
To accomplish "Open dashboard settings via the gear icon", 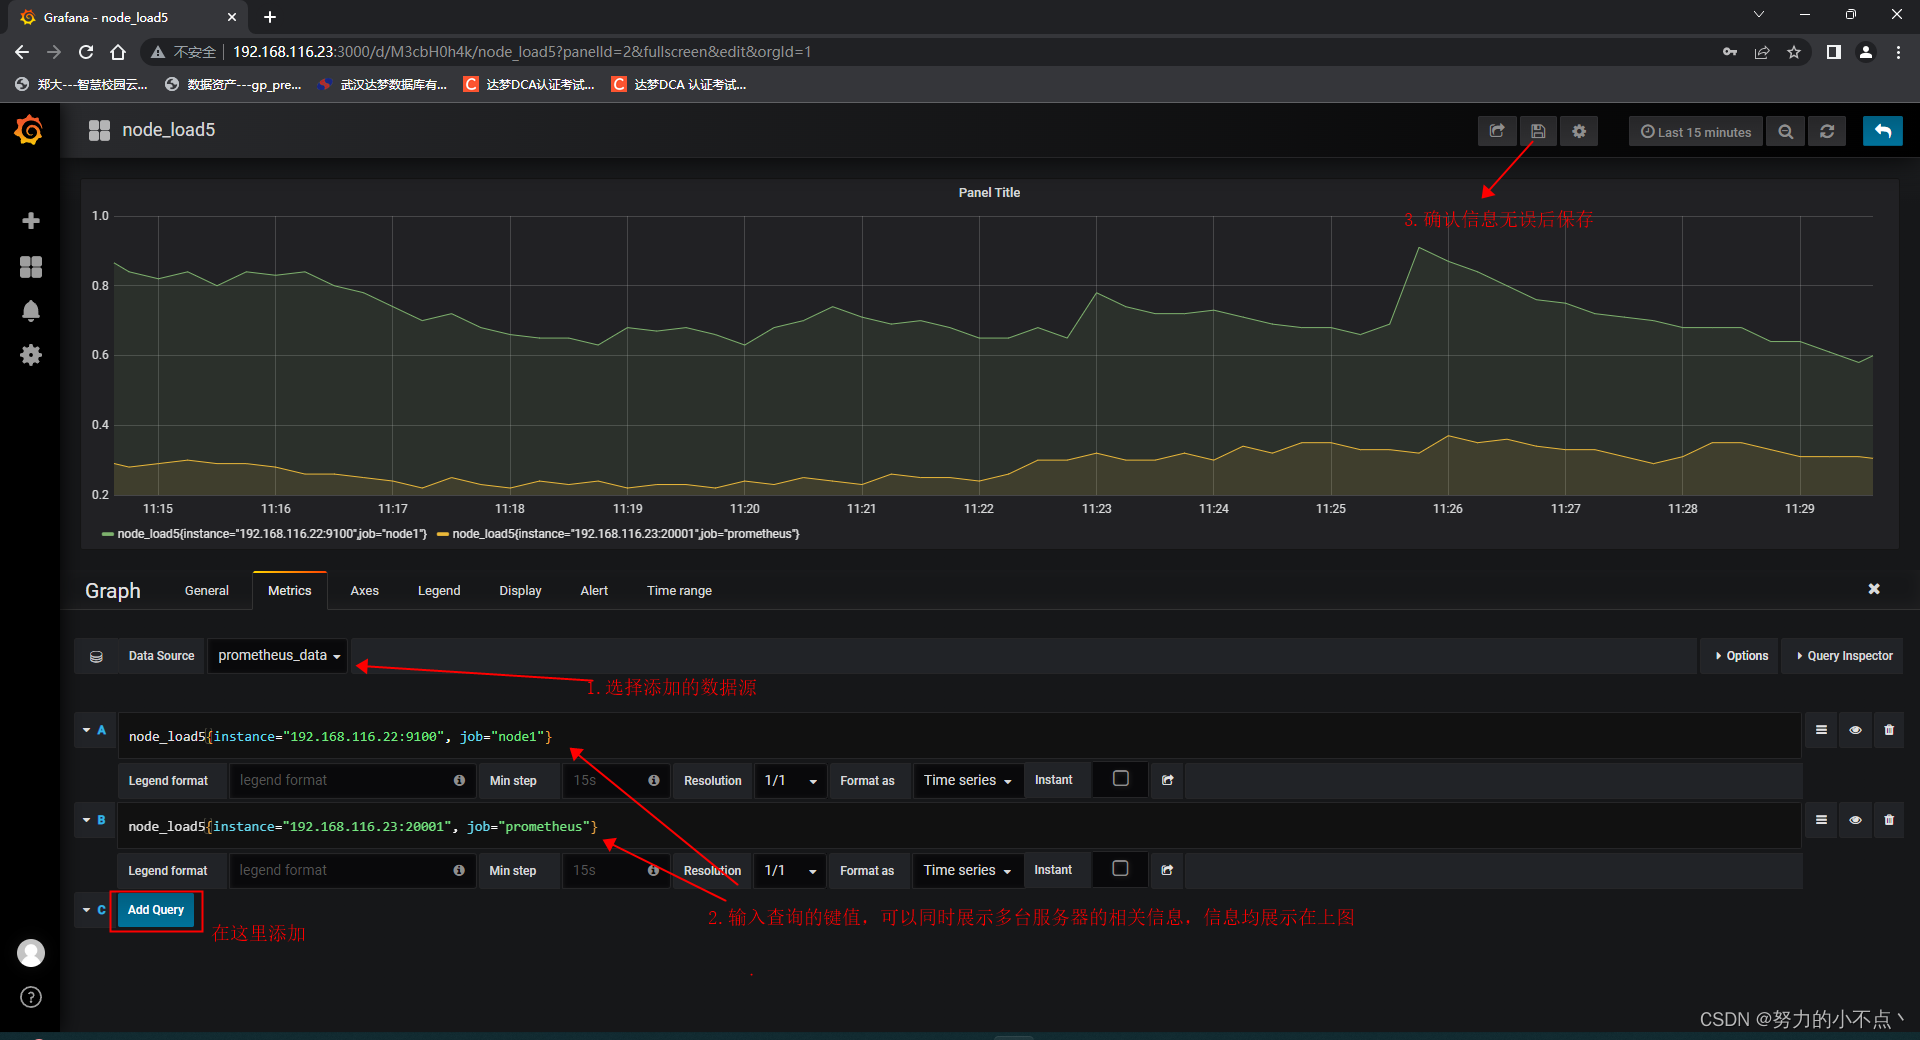I will (x=1578, y=131).
